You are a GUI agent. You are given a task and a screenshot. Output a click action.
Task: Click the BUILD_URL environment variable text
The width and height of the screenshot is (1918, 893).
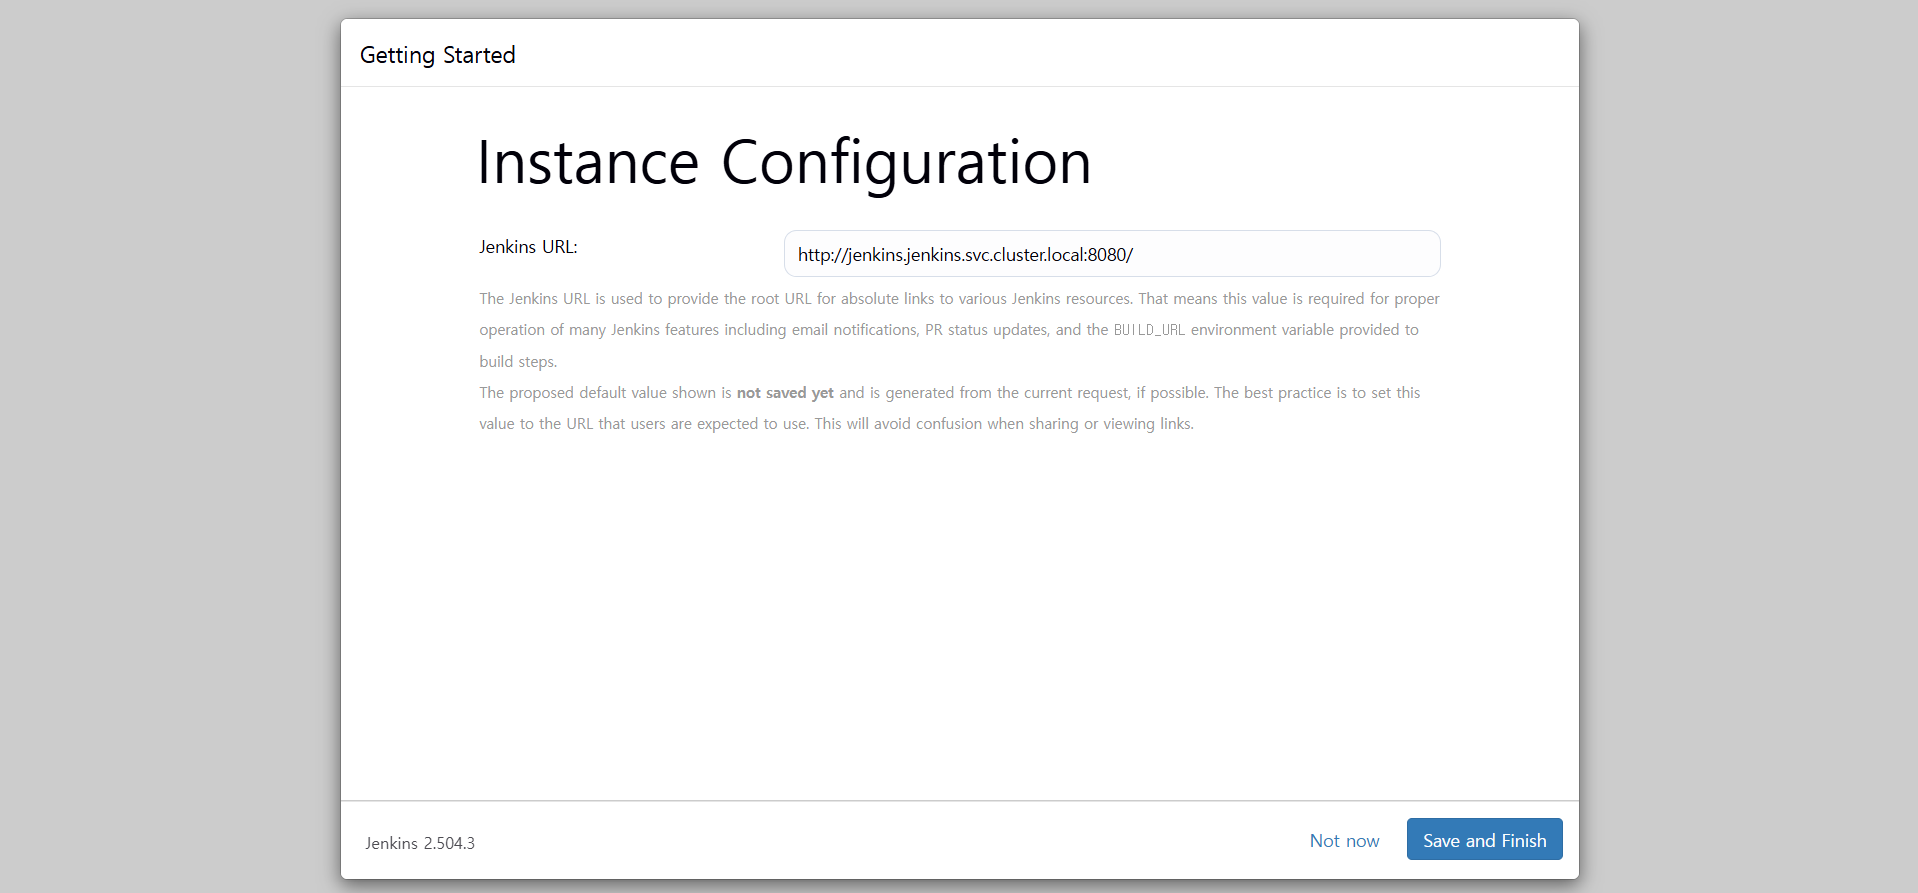(1149, 330)
